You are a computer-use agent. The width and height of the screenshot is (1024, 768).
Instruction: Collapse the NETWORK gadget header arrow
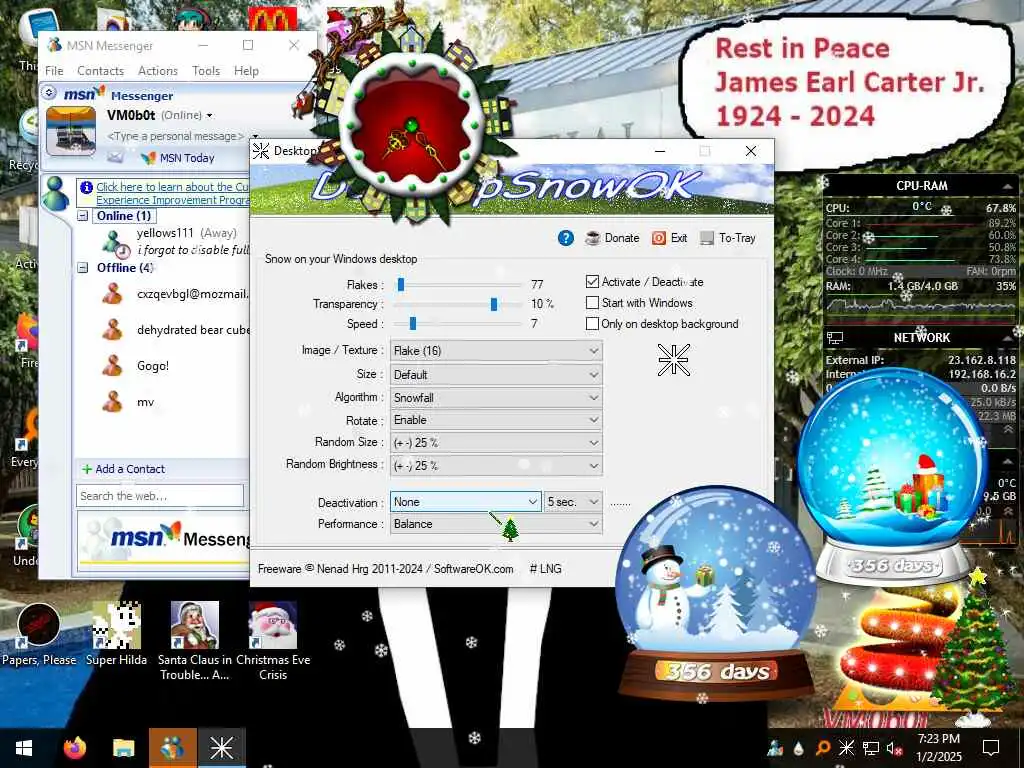[1008, 338]
